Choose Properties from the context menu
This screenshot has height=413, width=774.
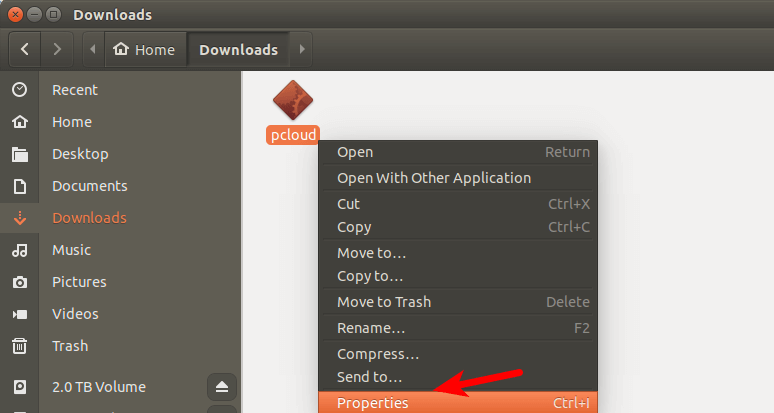pos(372,403)
